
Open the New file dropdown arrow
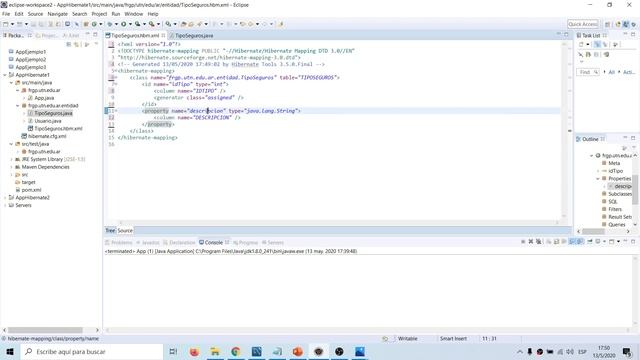12,24
